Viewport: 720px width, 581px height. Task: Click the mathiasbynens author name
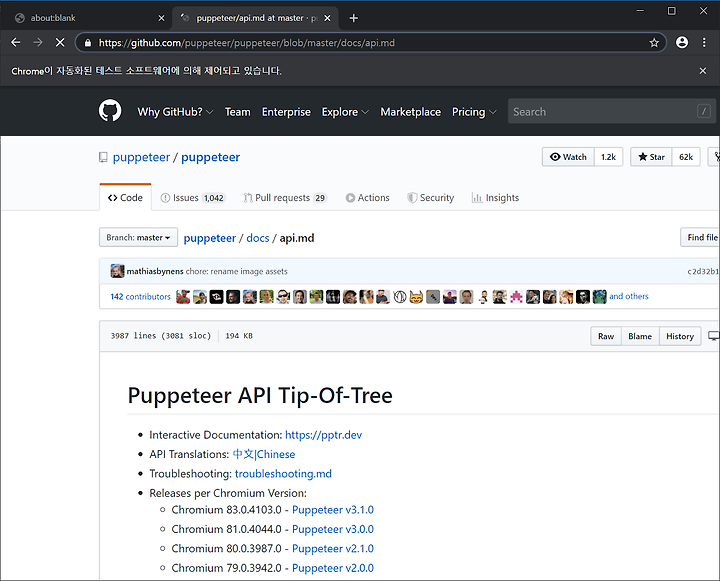coord(155,271)
